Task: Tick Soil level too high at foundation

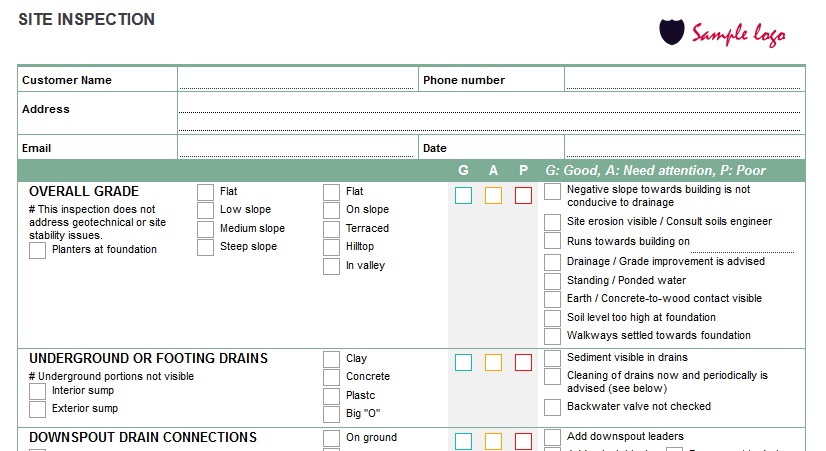Action: point(552,318)
